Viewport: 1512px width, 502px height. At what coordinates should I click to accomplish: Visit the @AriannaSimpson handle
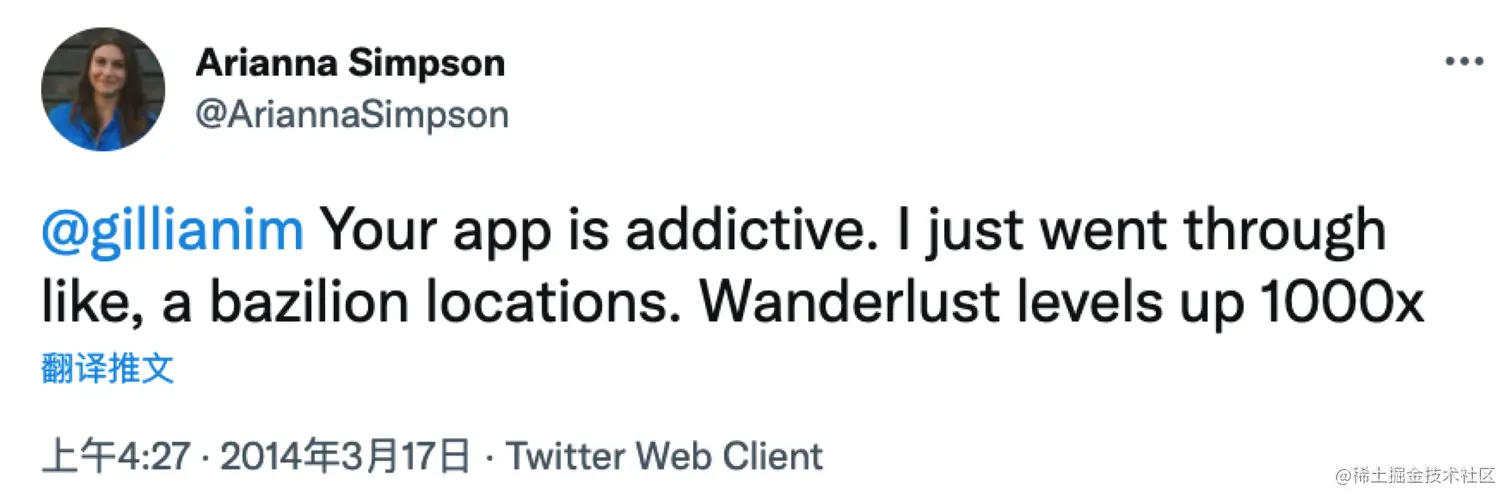(x=352, y=115)
